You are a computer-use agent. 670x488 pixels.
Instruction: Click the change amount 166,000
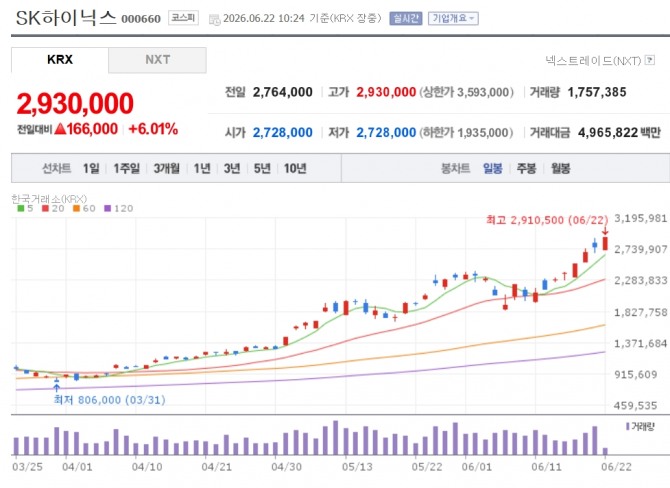point(92,129)
